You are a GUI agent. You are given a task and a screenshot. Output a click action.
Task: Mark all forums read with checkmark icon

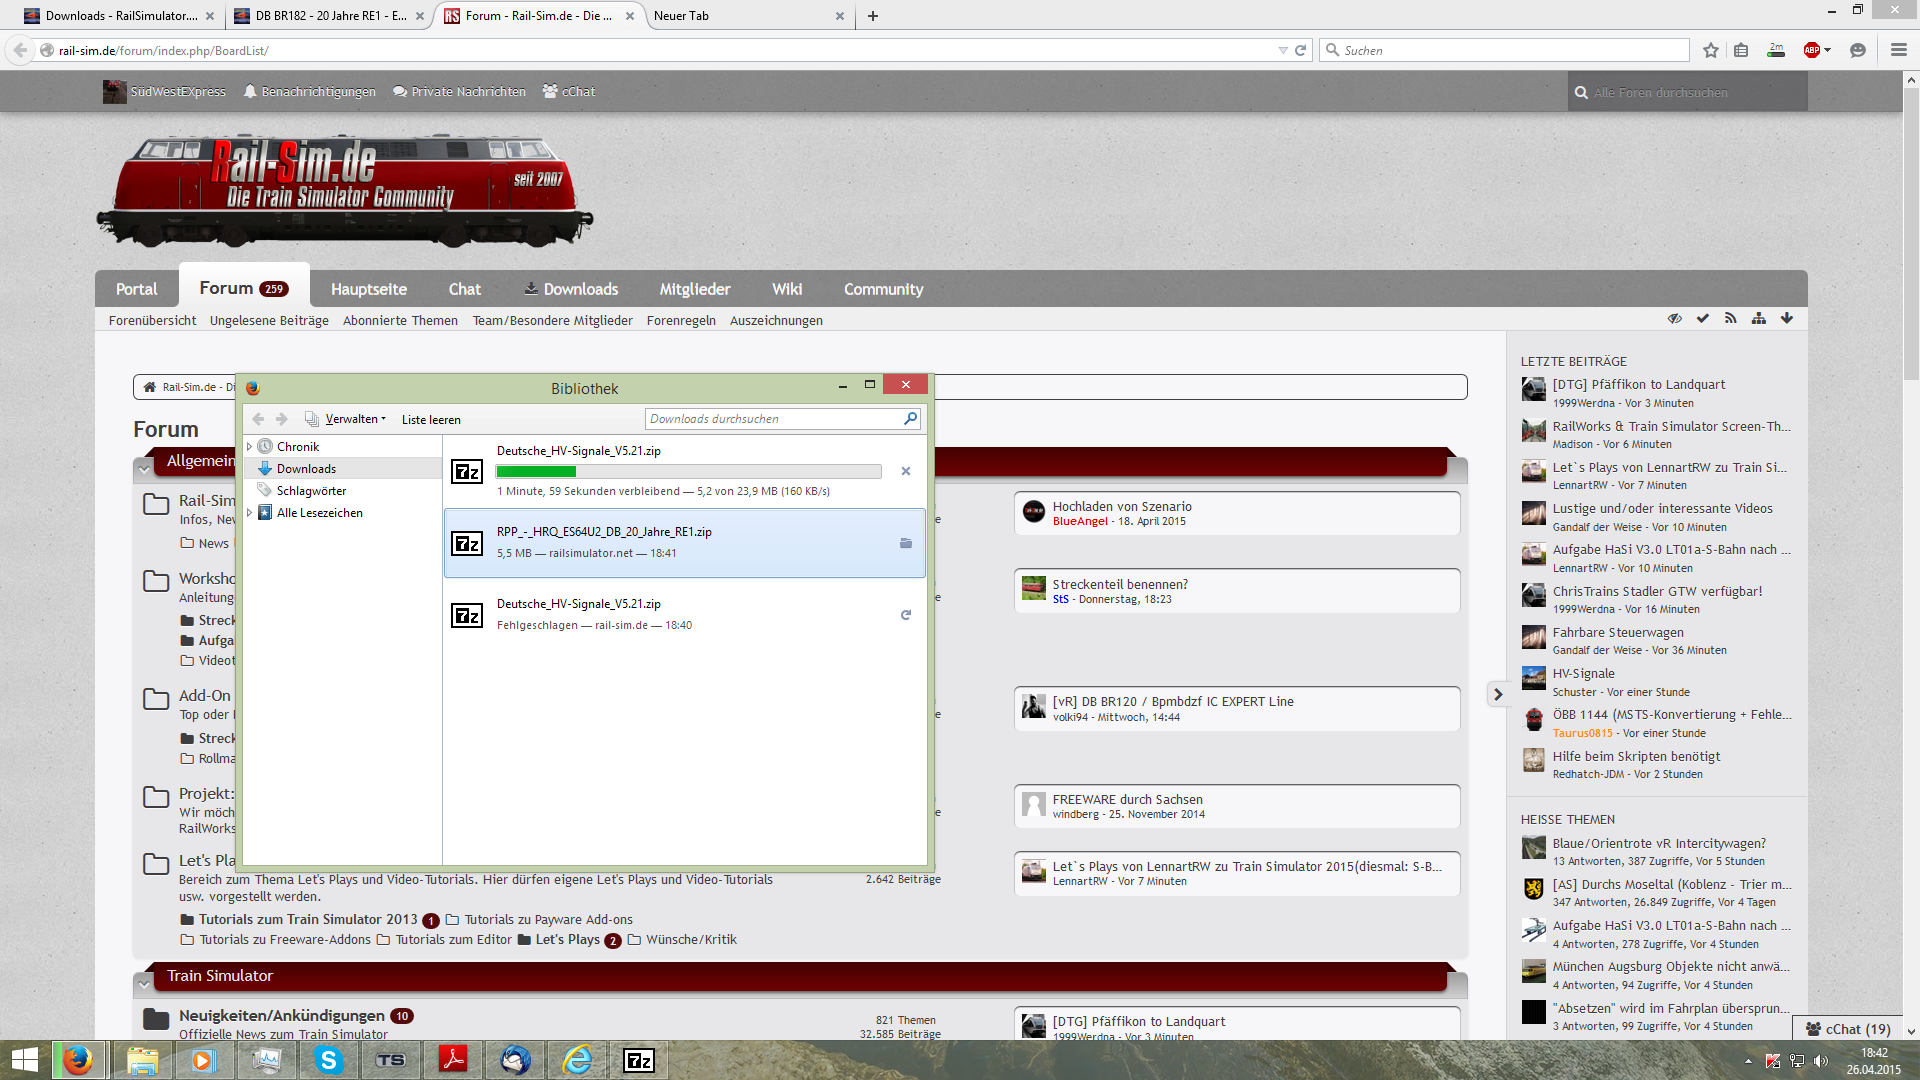pyautogui.click(x=1702, y=319)
